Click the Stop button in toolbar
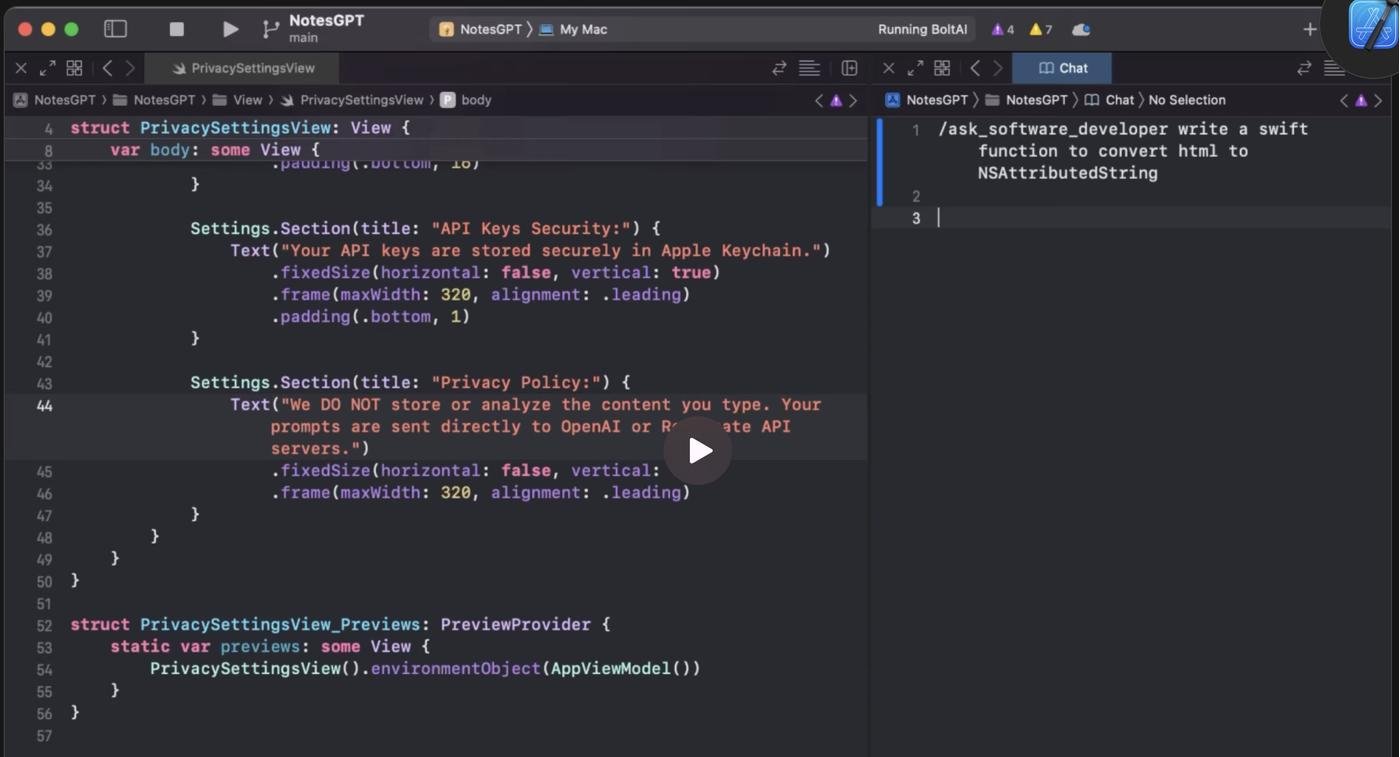Viewport: 1400px width, 757px height. [x=177, y=29]
